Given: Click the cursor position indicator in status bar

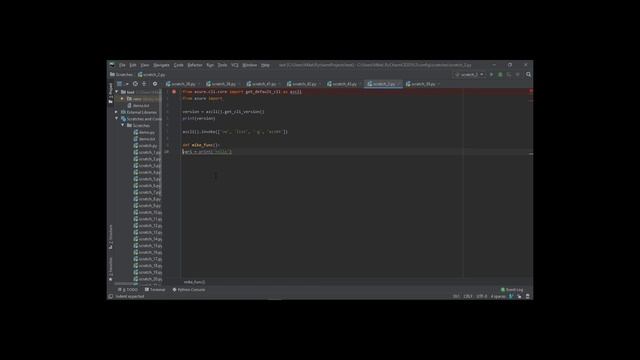Looking at the screenshot, I should coord(456,296).
